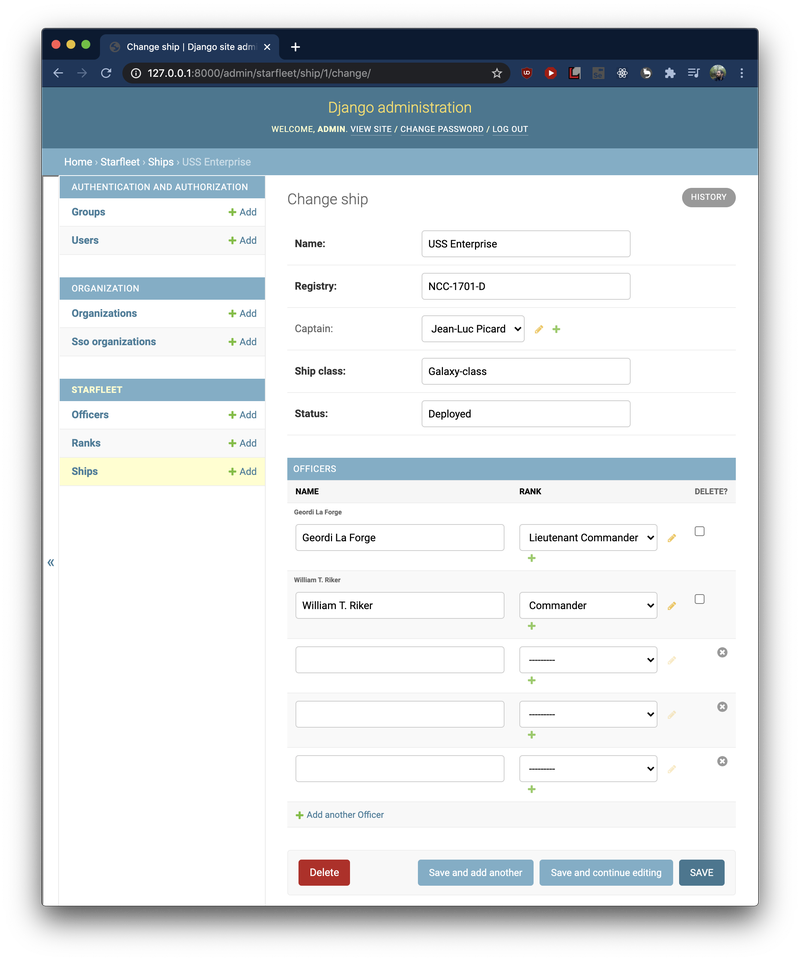Click Add next to Officers
The width and height of the screenshot is (800, 961).
click(x=243, y=415)
